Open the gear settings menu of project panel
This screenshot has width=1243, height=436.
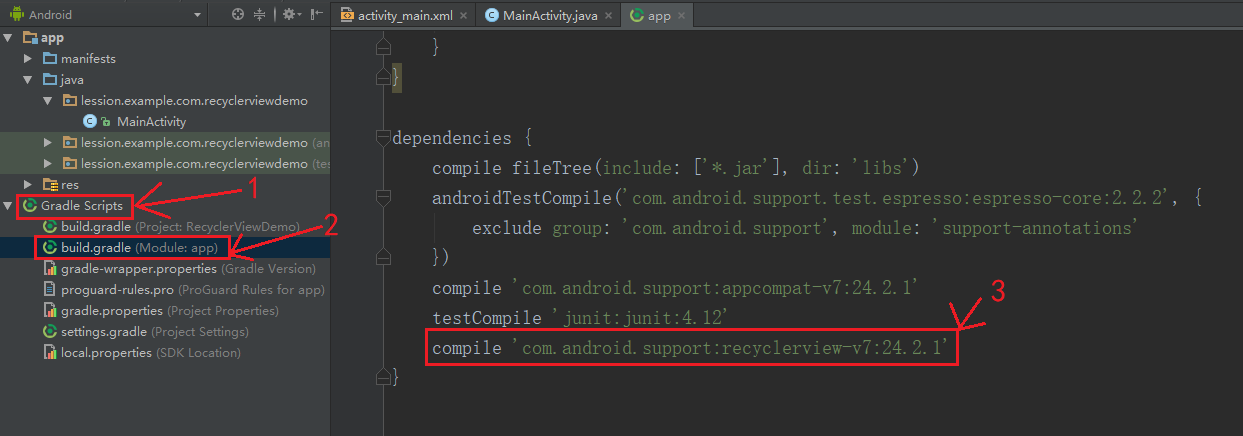(290, 14)
